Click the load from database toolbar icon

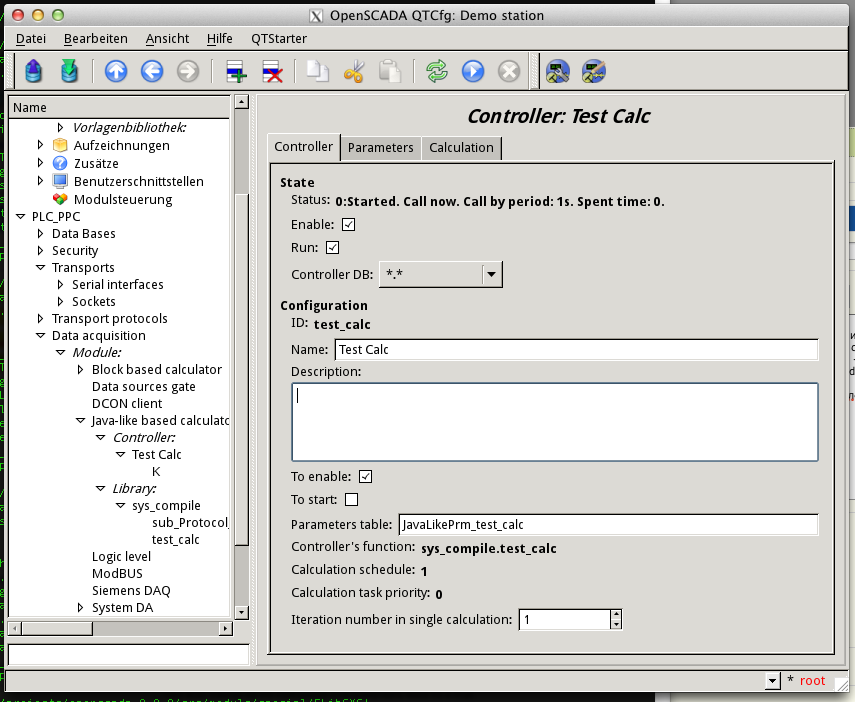35,71
